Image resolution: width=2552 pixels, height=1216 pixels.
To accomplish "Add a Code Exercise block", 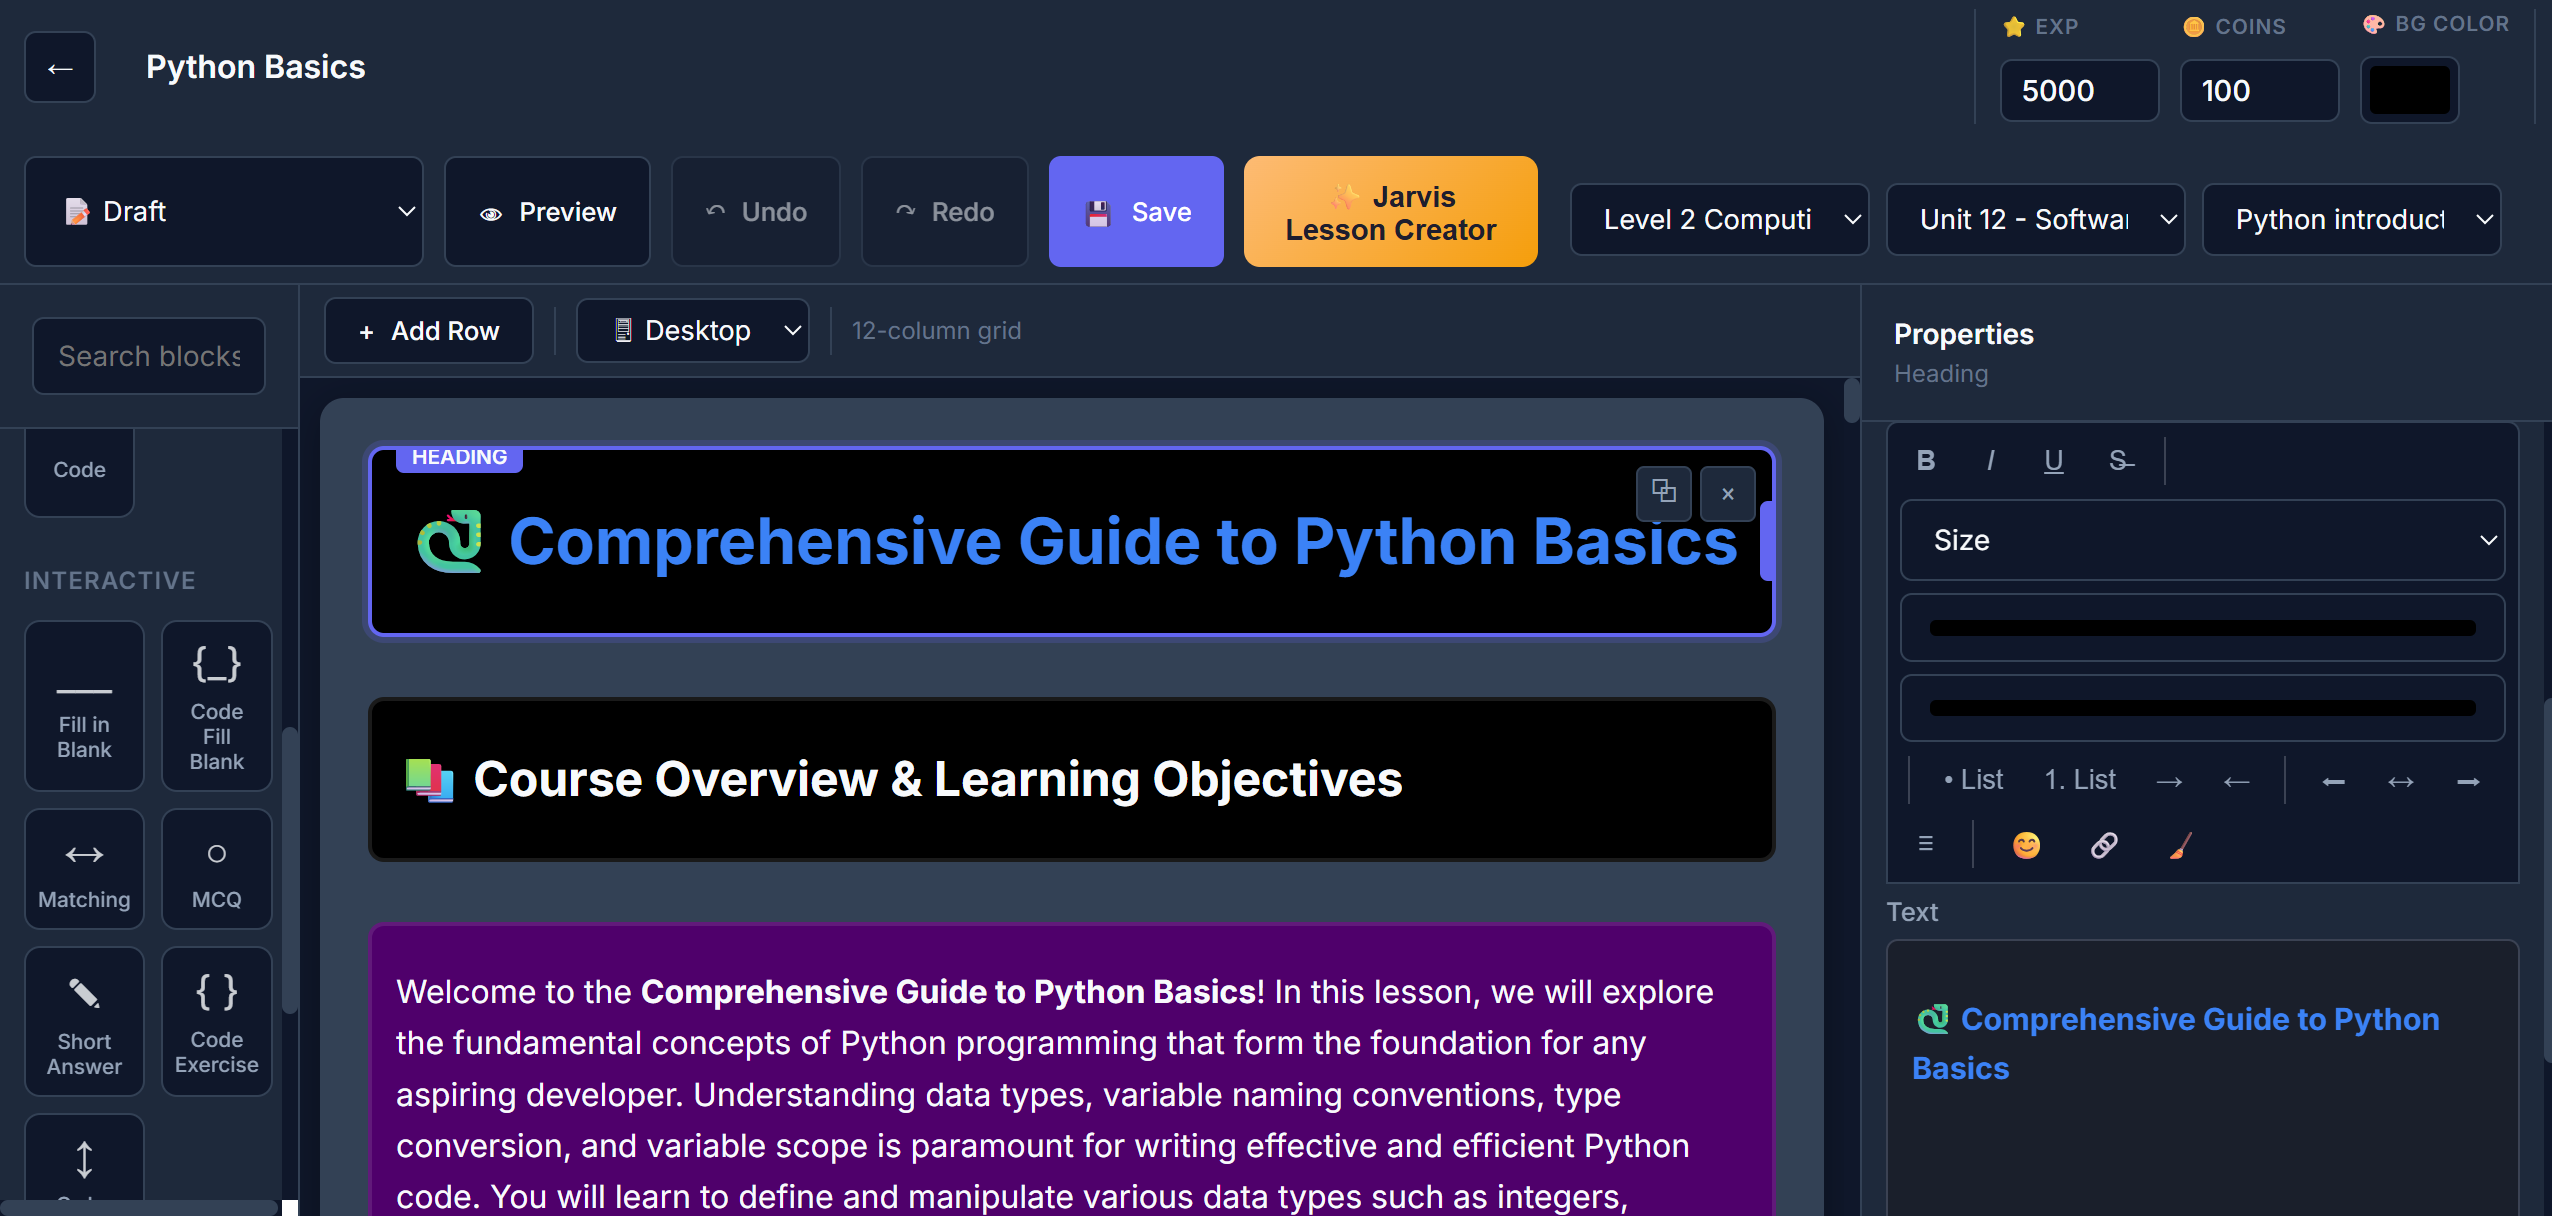I will point(216,1021).
